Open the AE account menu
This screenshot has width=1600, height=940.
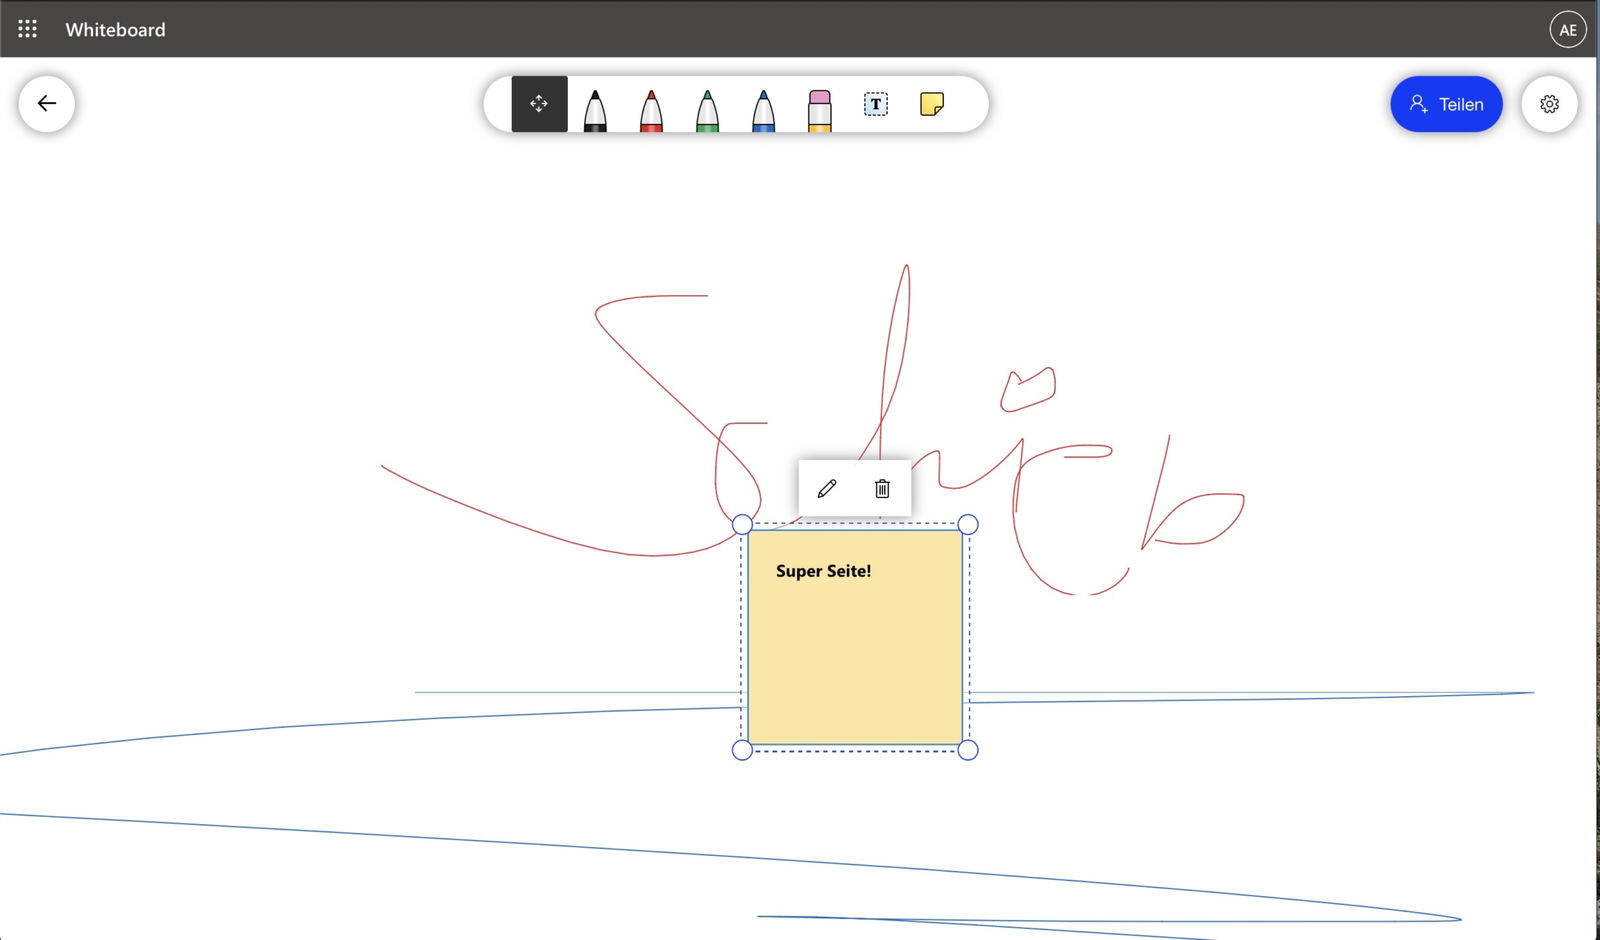(x=1567, y=30)
